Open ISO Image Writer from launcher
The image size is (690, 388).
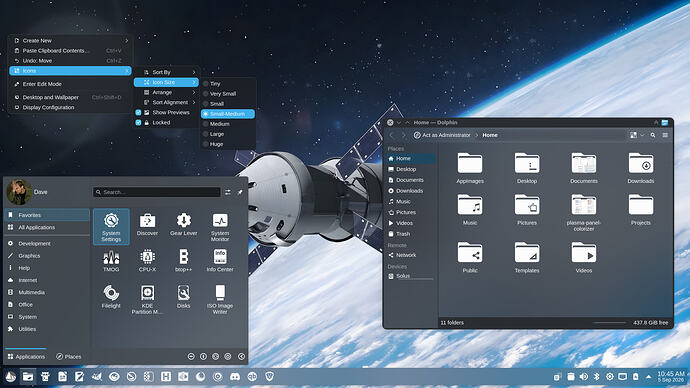(x=220, y=300)
